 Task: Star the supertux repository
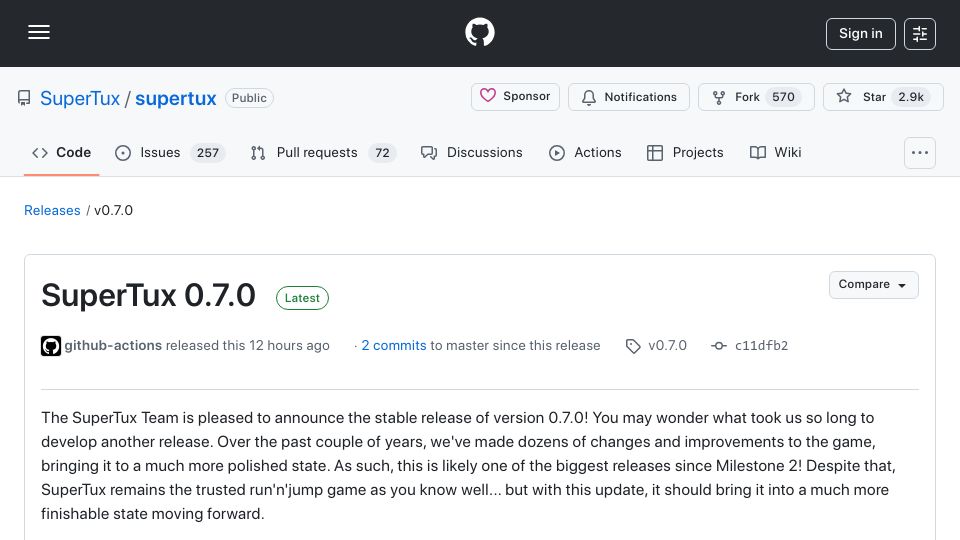883,97
